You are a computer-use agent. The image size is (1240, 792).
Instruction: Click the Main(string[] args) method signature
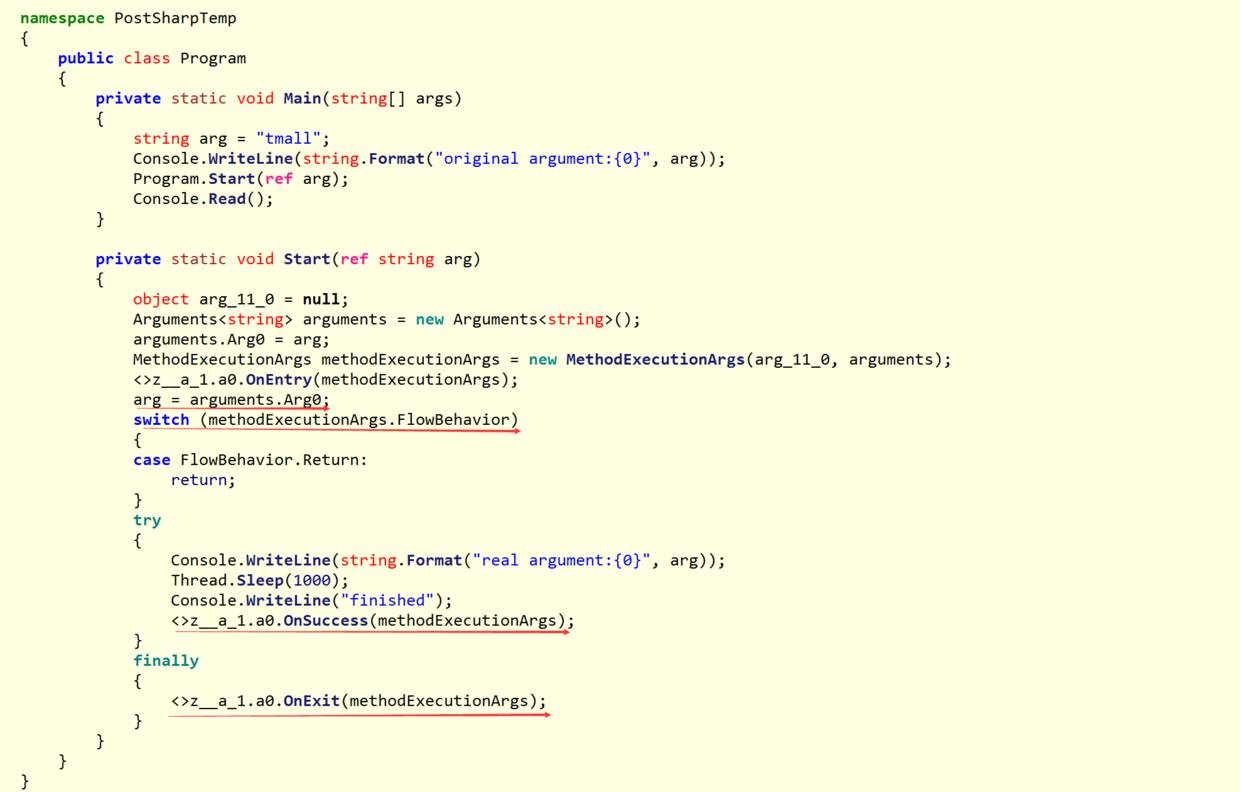pyautogui.click(x=279, y=98)
